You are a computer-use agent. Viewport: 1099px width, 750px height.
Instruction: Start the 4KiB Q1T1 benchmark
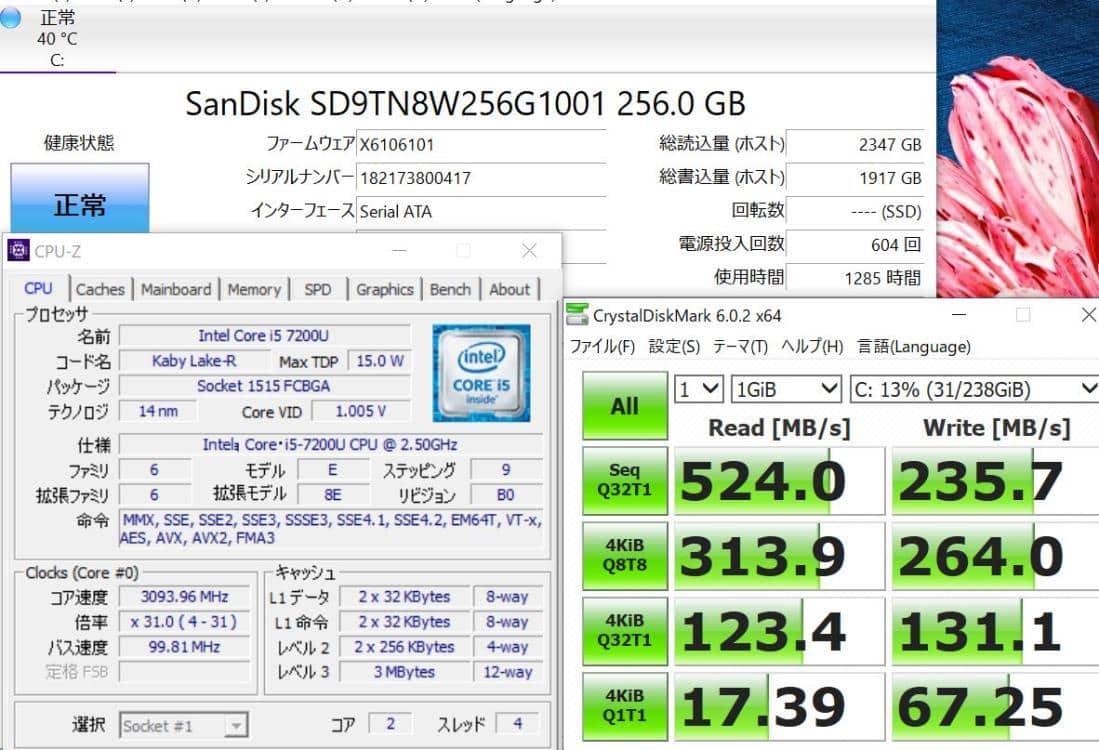624,706
